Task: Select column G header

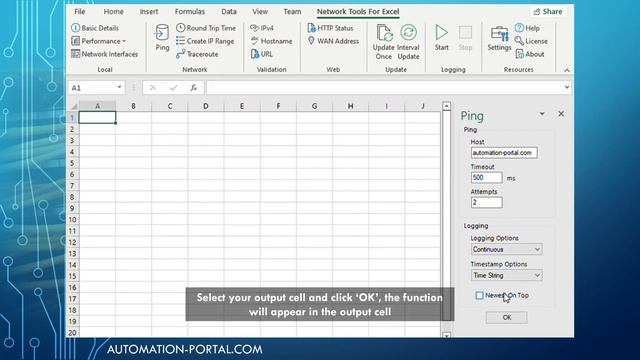Action: (314, 106)
